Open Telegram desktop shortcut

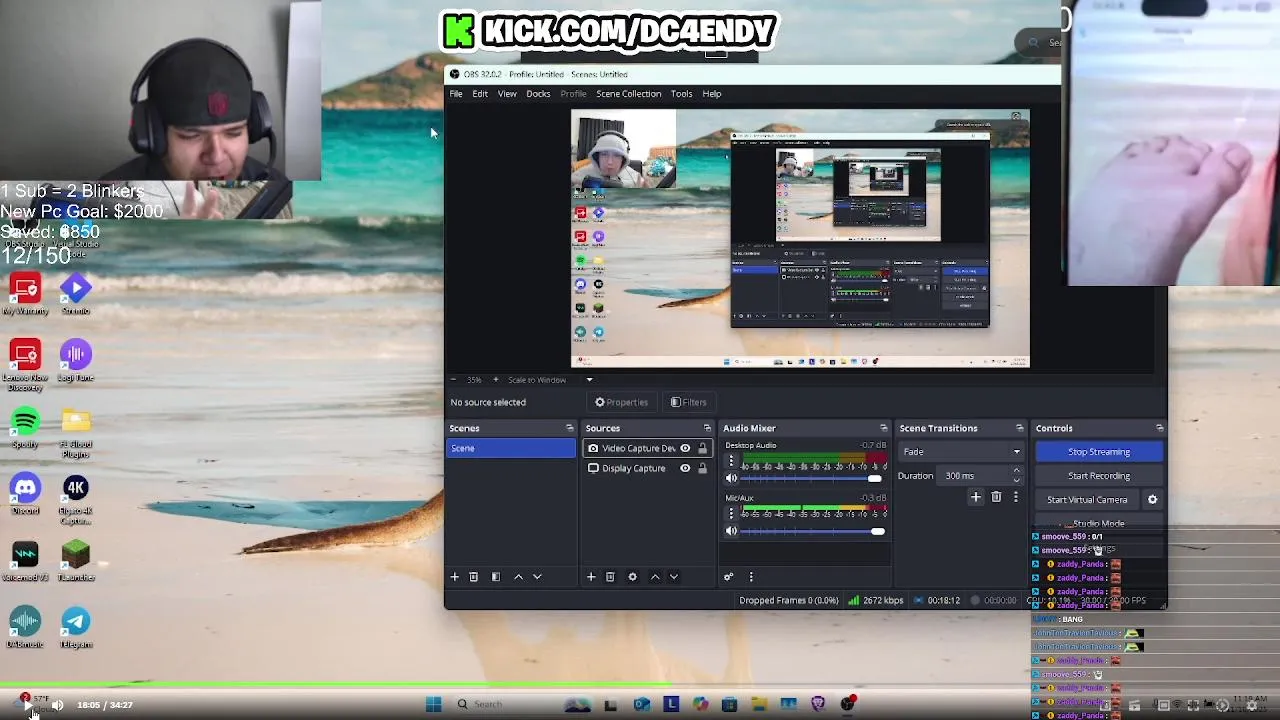tap(75, 627)
